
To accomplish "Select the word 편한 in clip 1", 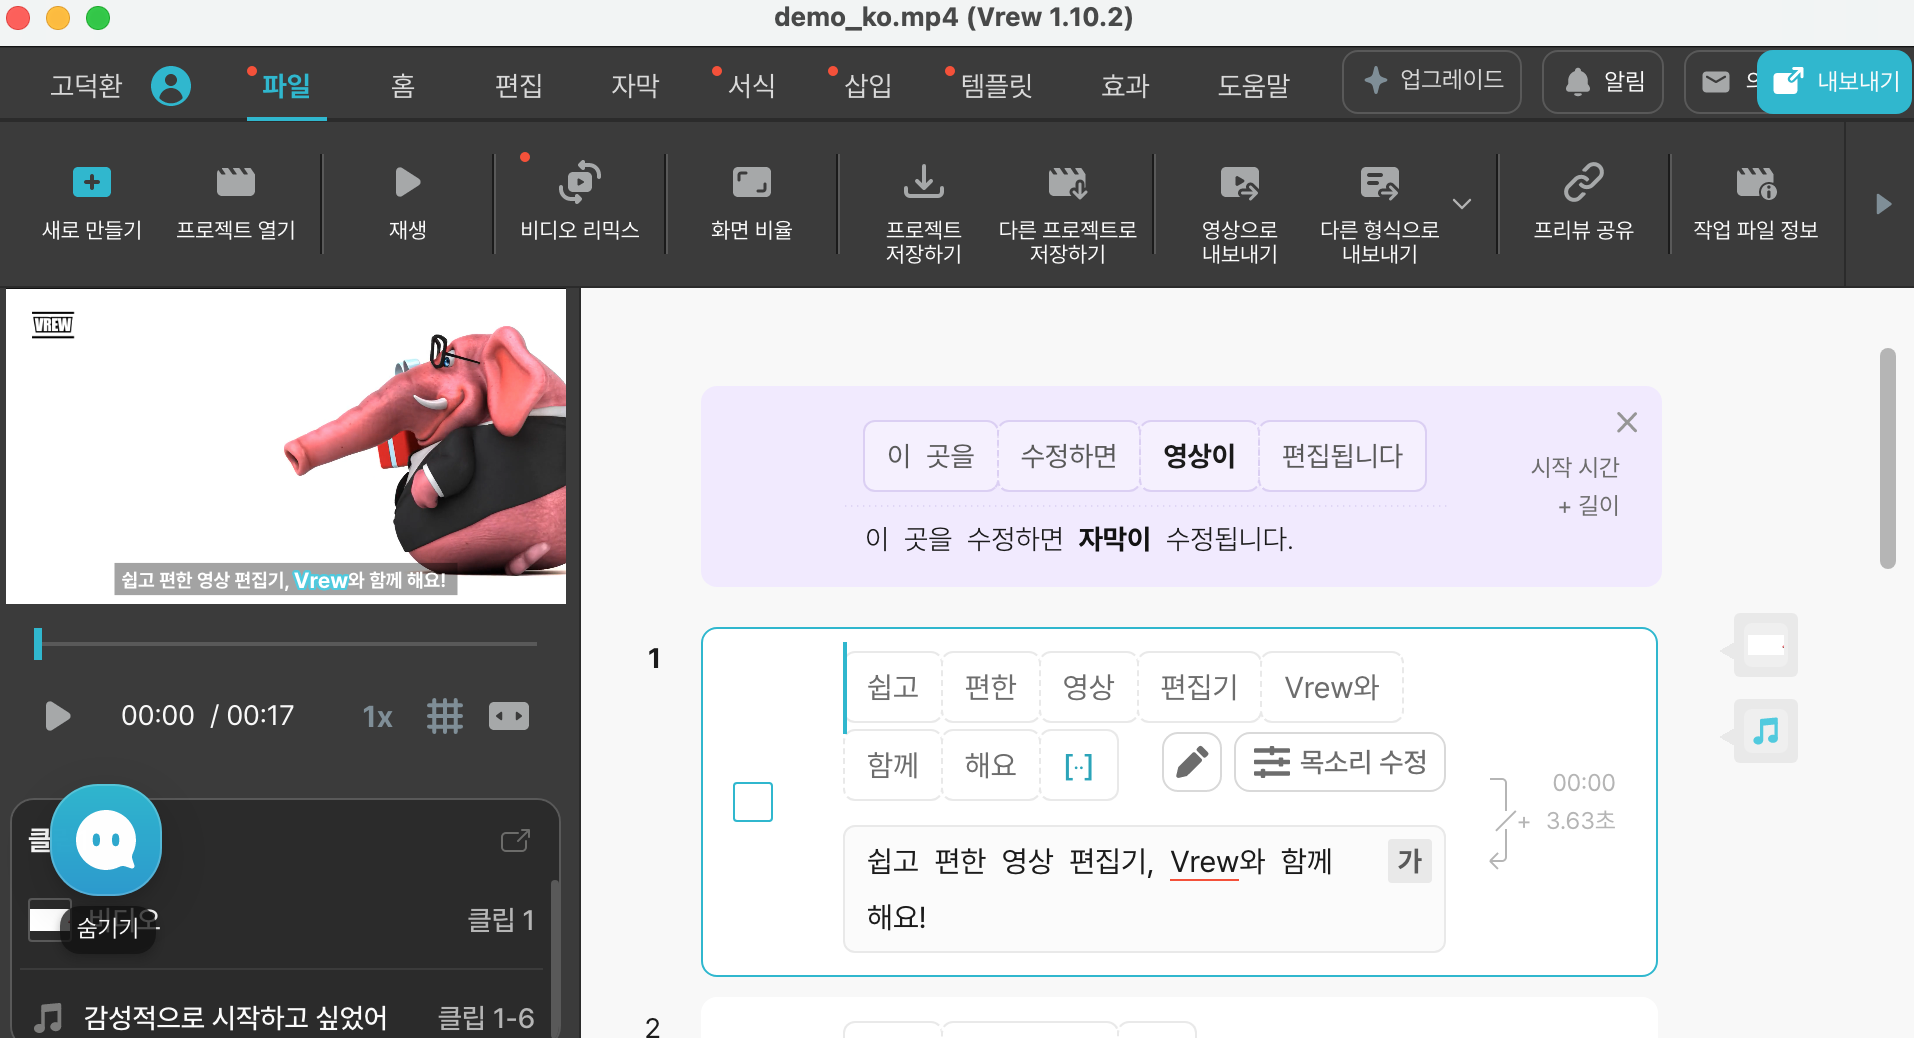I will 990,687.
